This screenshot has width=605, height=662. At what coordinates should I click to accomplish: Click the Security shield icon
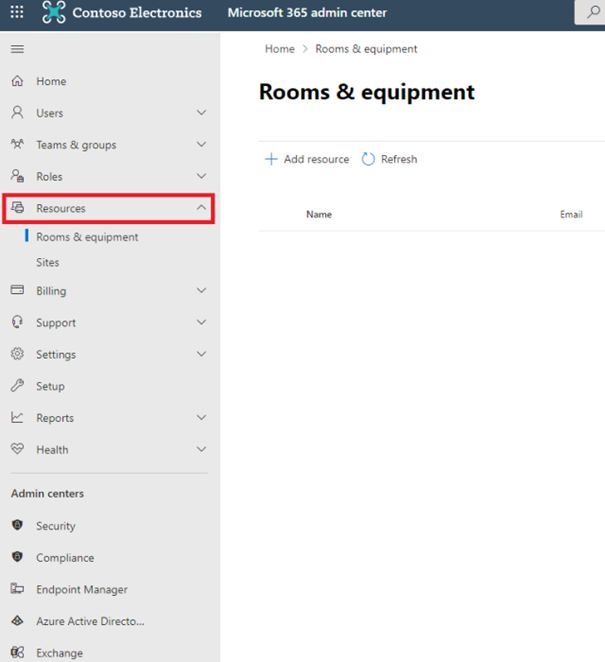tap(17, 525)
